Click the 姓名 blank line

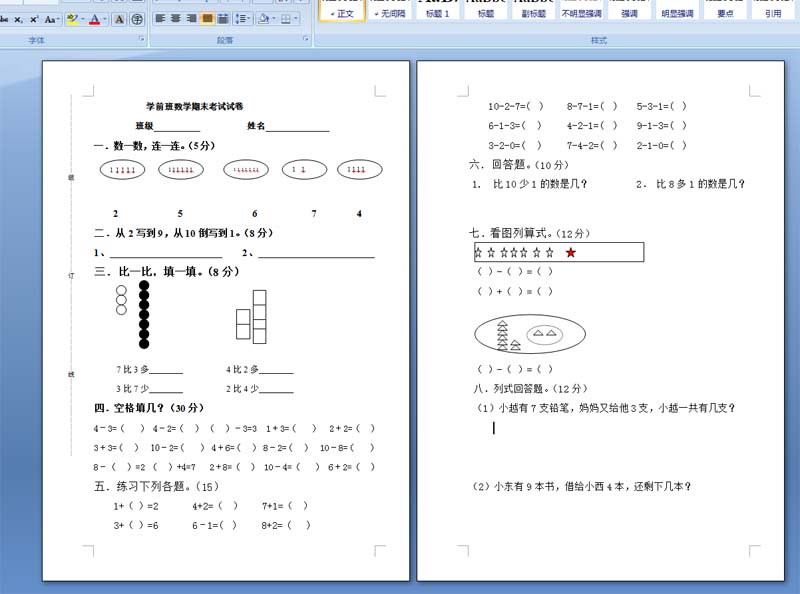(297, 127)
